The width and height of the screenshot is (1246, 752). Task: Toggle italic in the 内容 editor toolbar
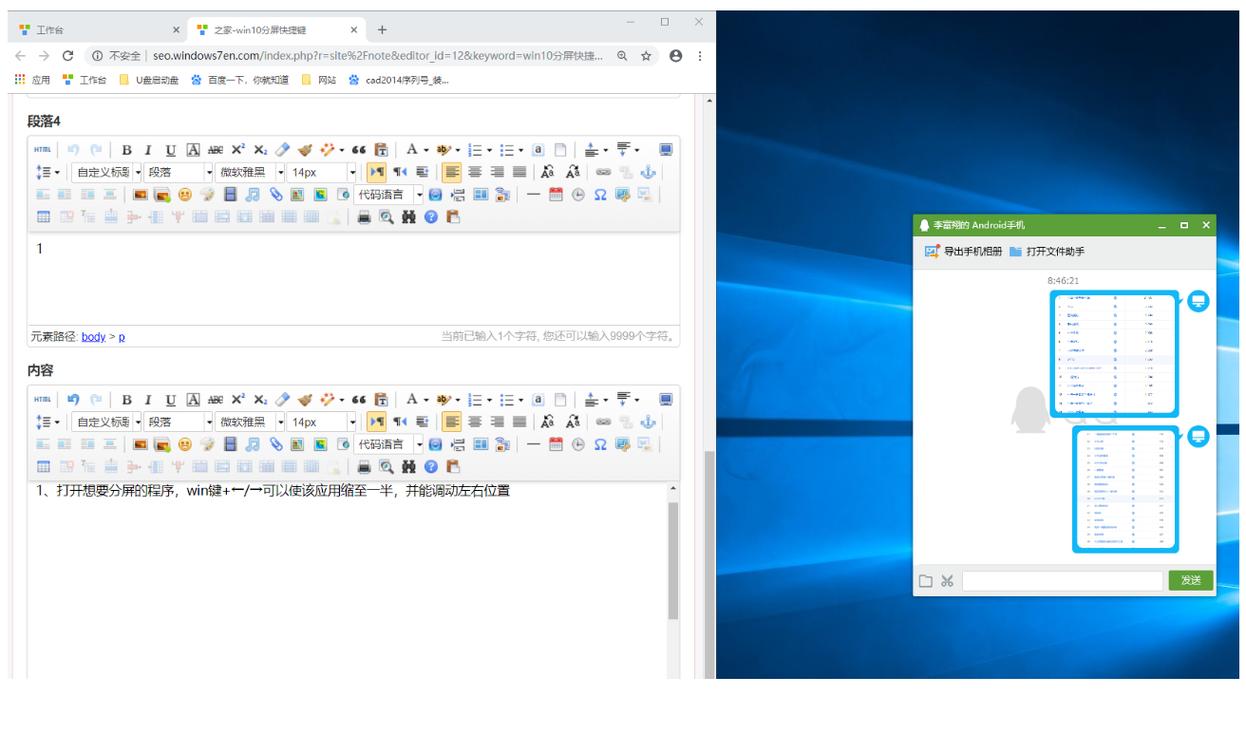click(x=148, y=400)
